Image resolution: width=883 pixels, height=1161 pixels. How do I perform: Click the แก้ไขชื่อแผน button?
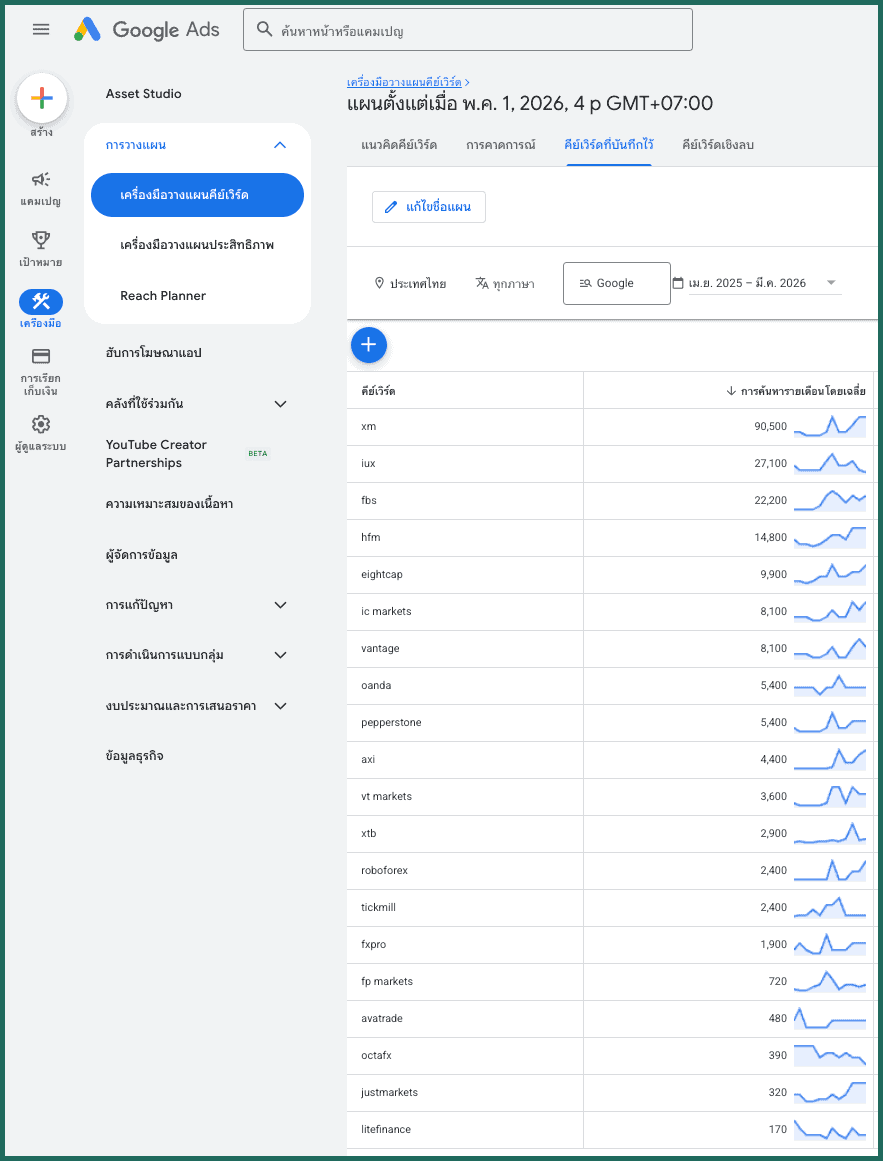pos(429,207)
